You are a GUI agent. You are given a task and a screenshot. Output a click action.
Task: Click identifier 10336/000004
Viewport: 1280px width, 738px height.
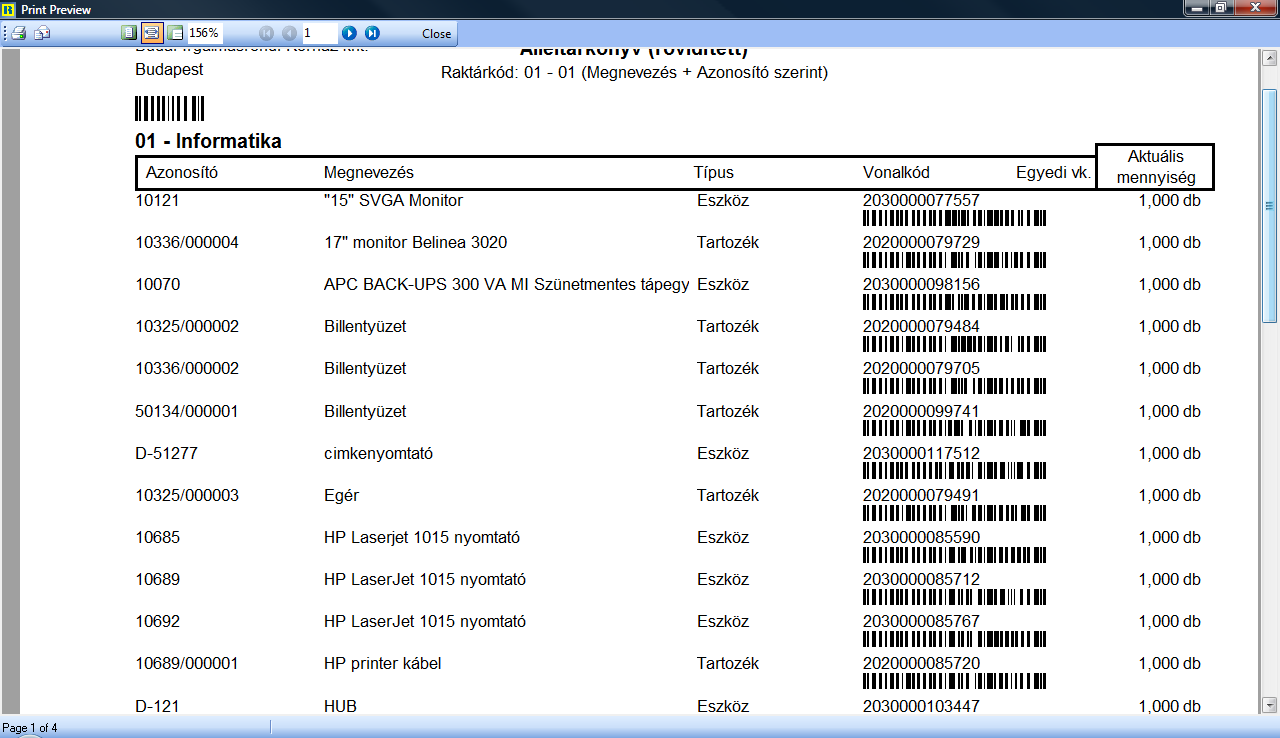(x=187, y=242)
